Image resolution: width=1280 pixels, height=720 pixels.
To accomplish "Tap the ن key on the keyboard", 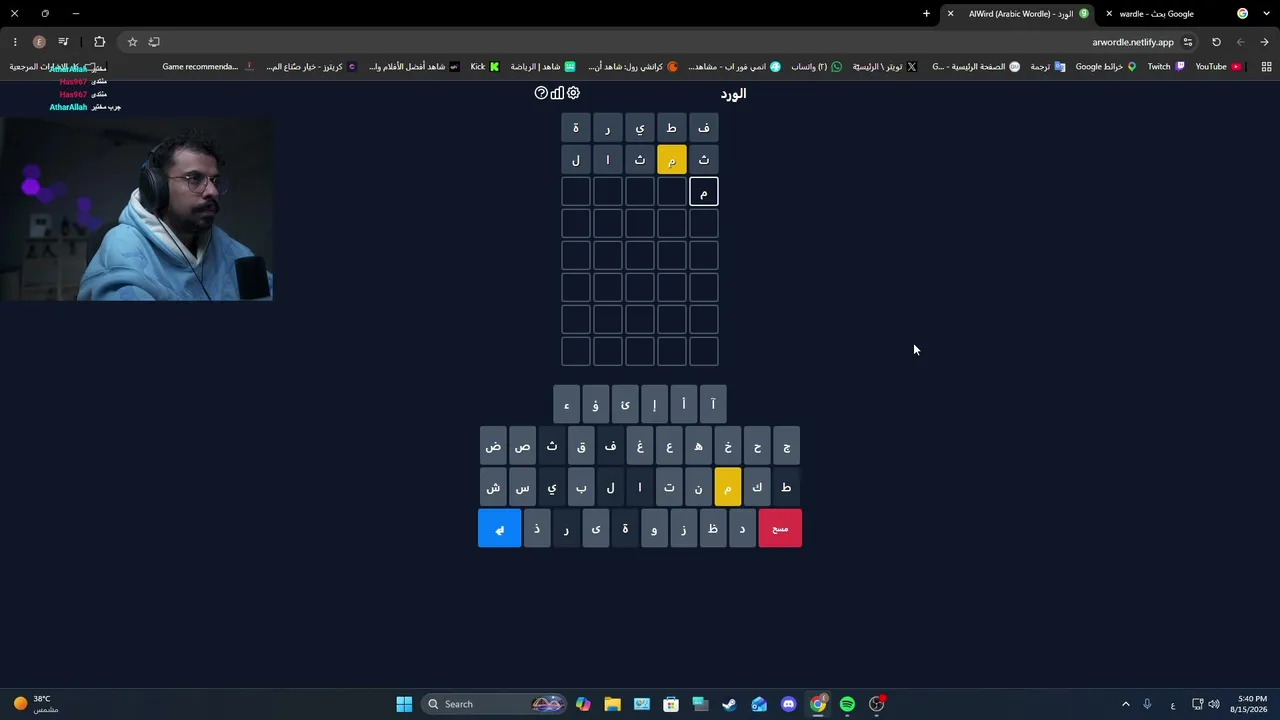I will point(699,487).
